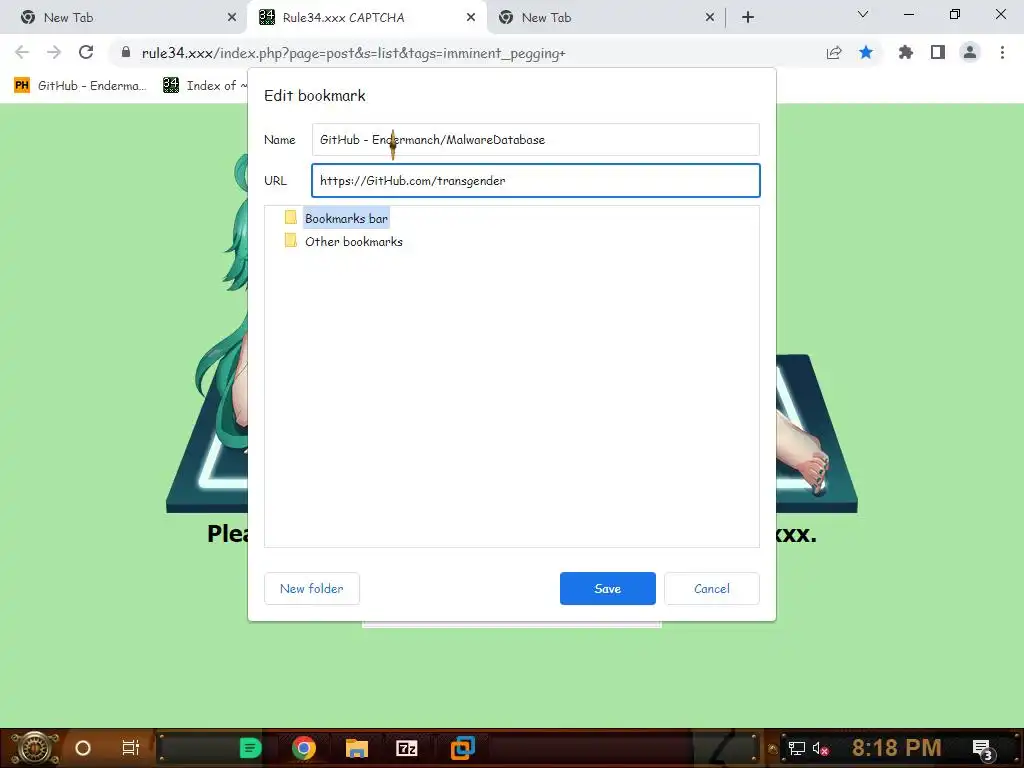Create a New folder for bookmarks

(x=312, y=588)
